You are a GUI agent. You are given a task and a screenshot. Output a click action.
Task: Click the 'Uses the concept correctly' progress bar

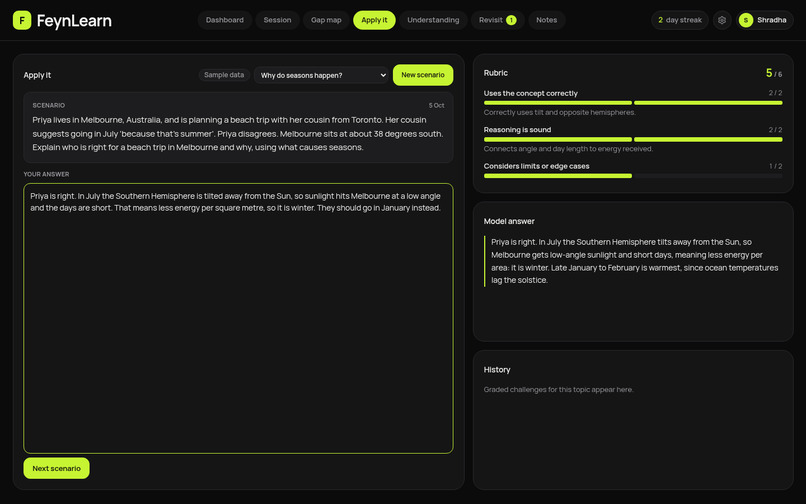(633, 103)
